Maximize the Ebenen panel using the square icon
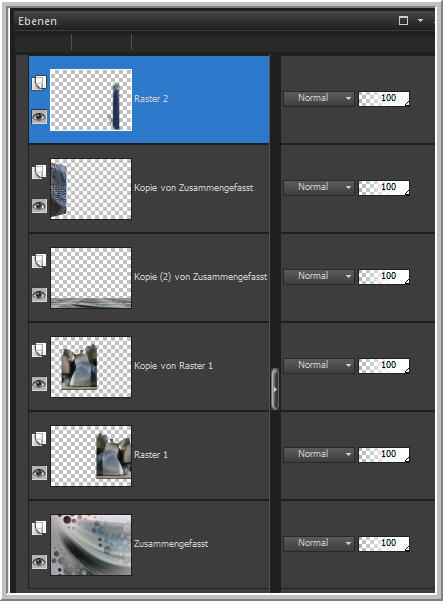Image resolution: width=443 pixels, height=601 pixels. tap(403, 21)
